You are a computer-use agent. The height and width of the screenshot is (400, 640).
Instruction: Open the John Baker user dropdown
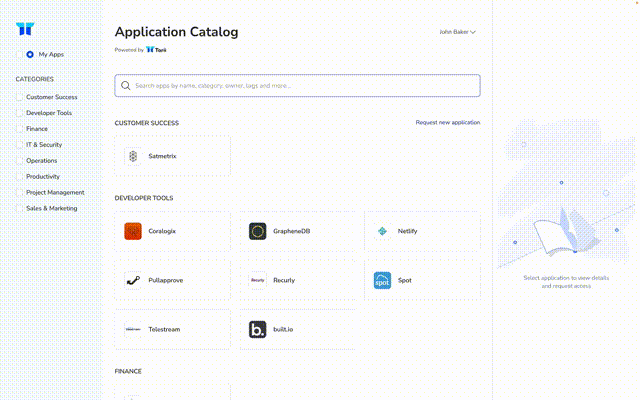pyautogui.click(x=457, y=32)
